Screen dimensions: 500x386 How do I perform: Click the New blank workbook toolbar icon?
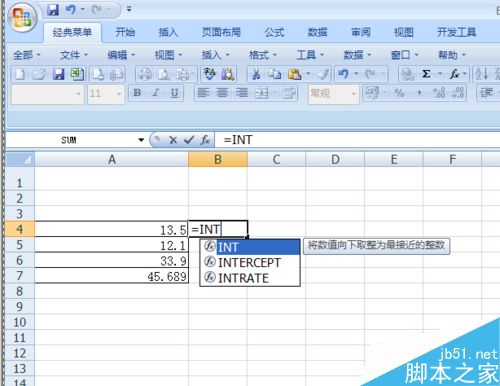click(20, 74)
